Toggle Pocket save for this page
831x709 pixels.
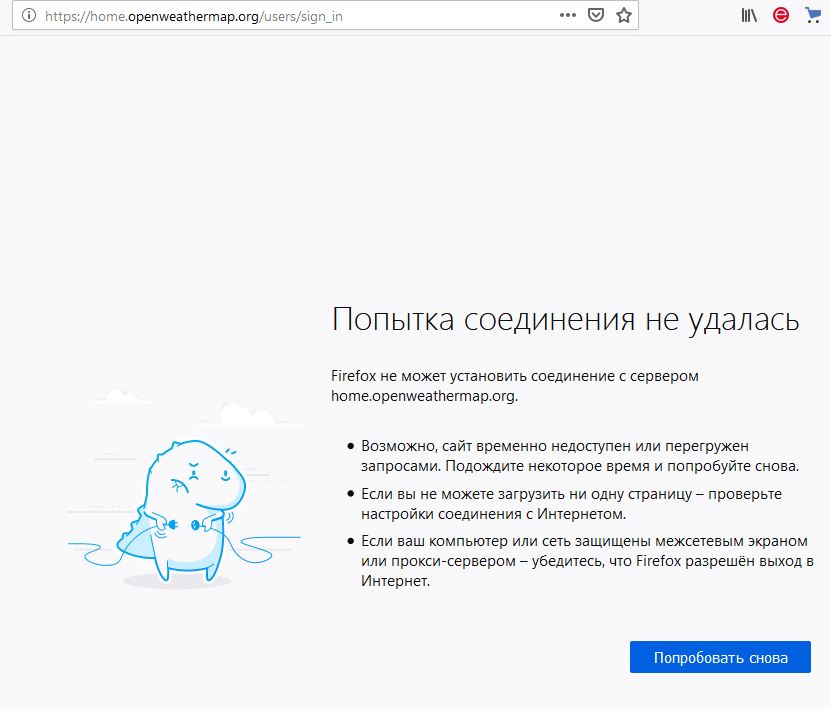coord(595,15)
